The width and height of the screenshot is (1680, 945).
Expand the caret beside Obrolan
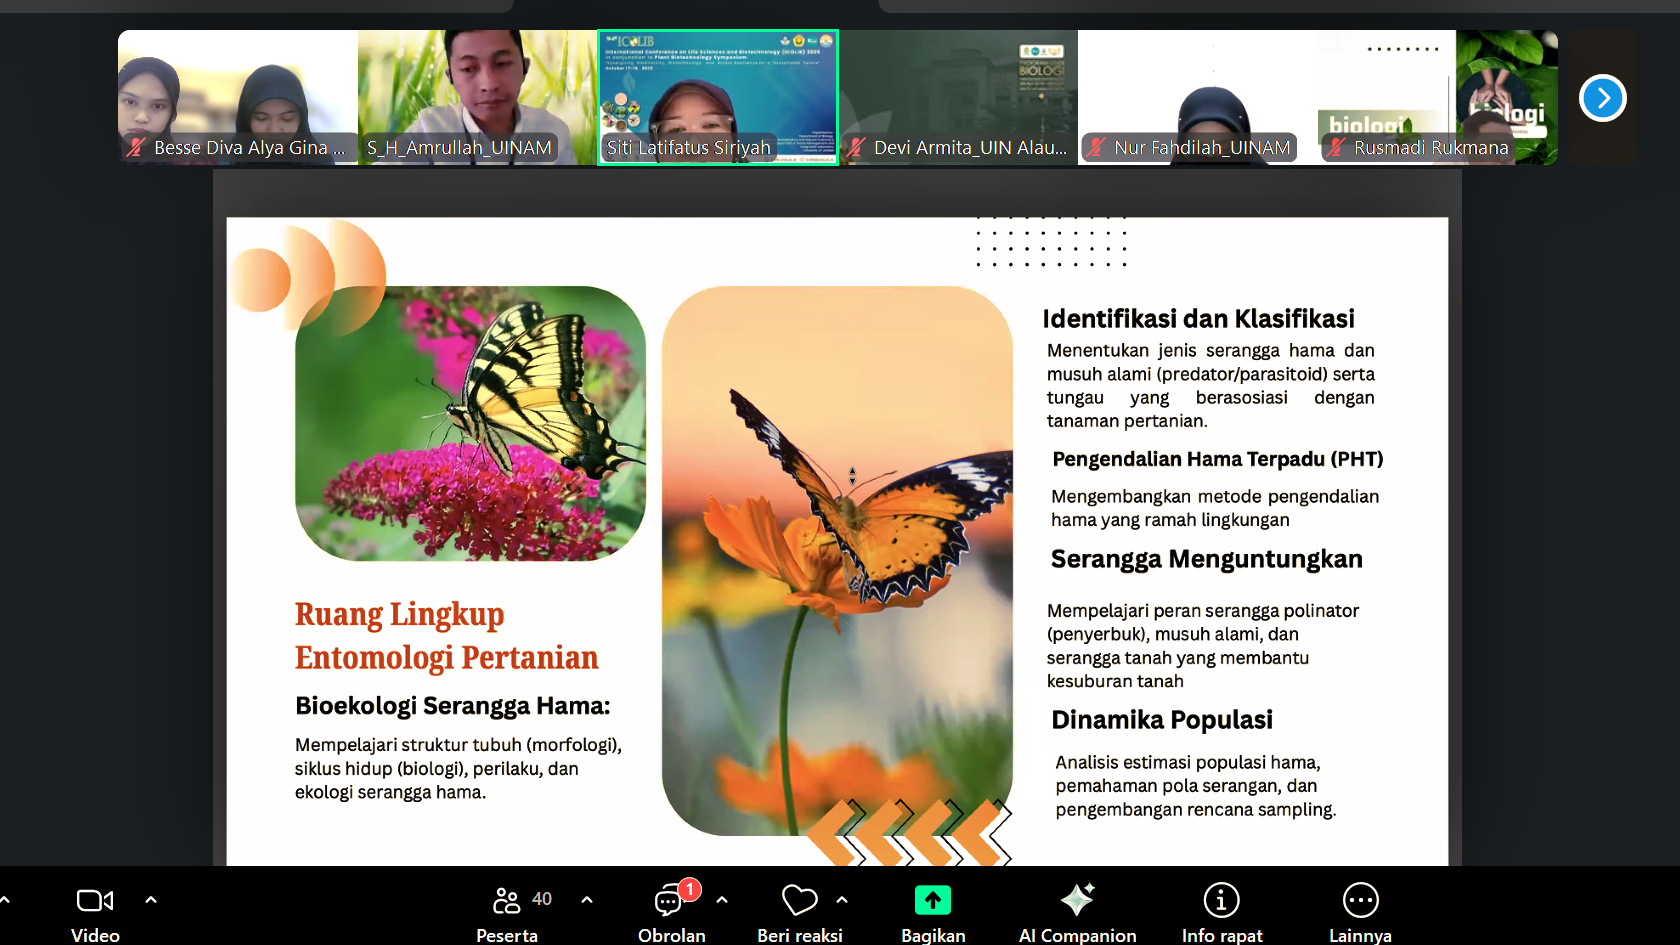[722, 900]
